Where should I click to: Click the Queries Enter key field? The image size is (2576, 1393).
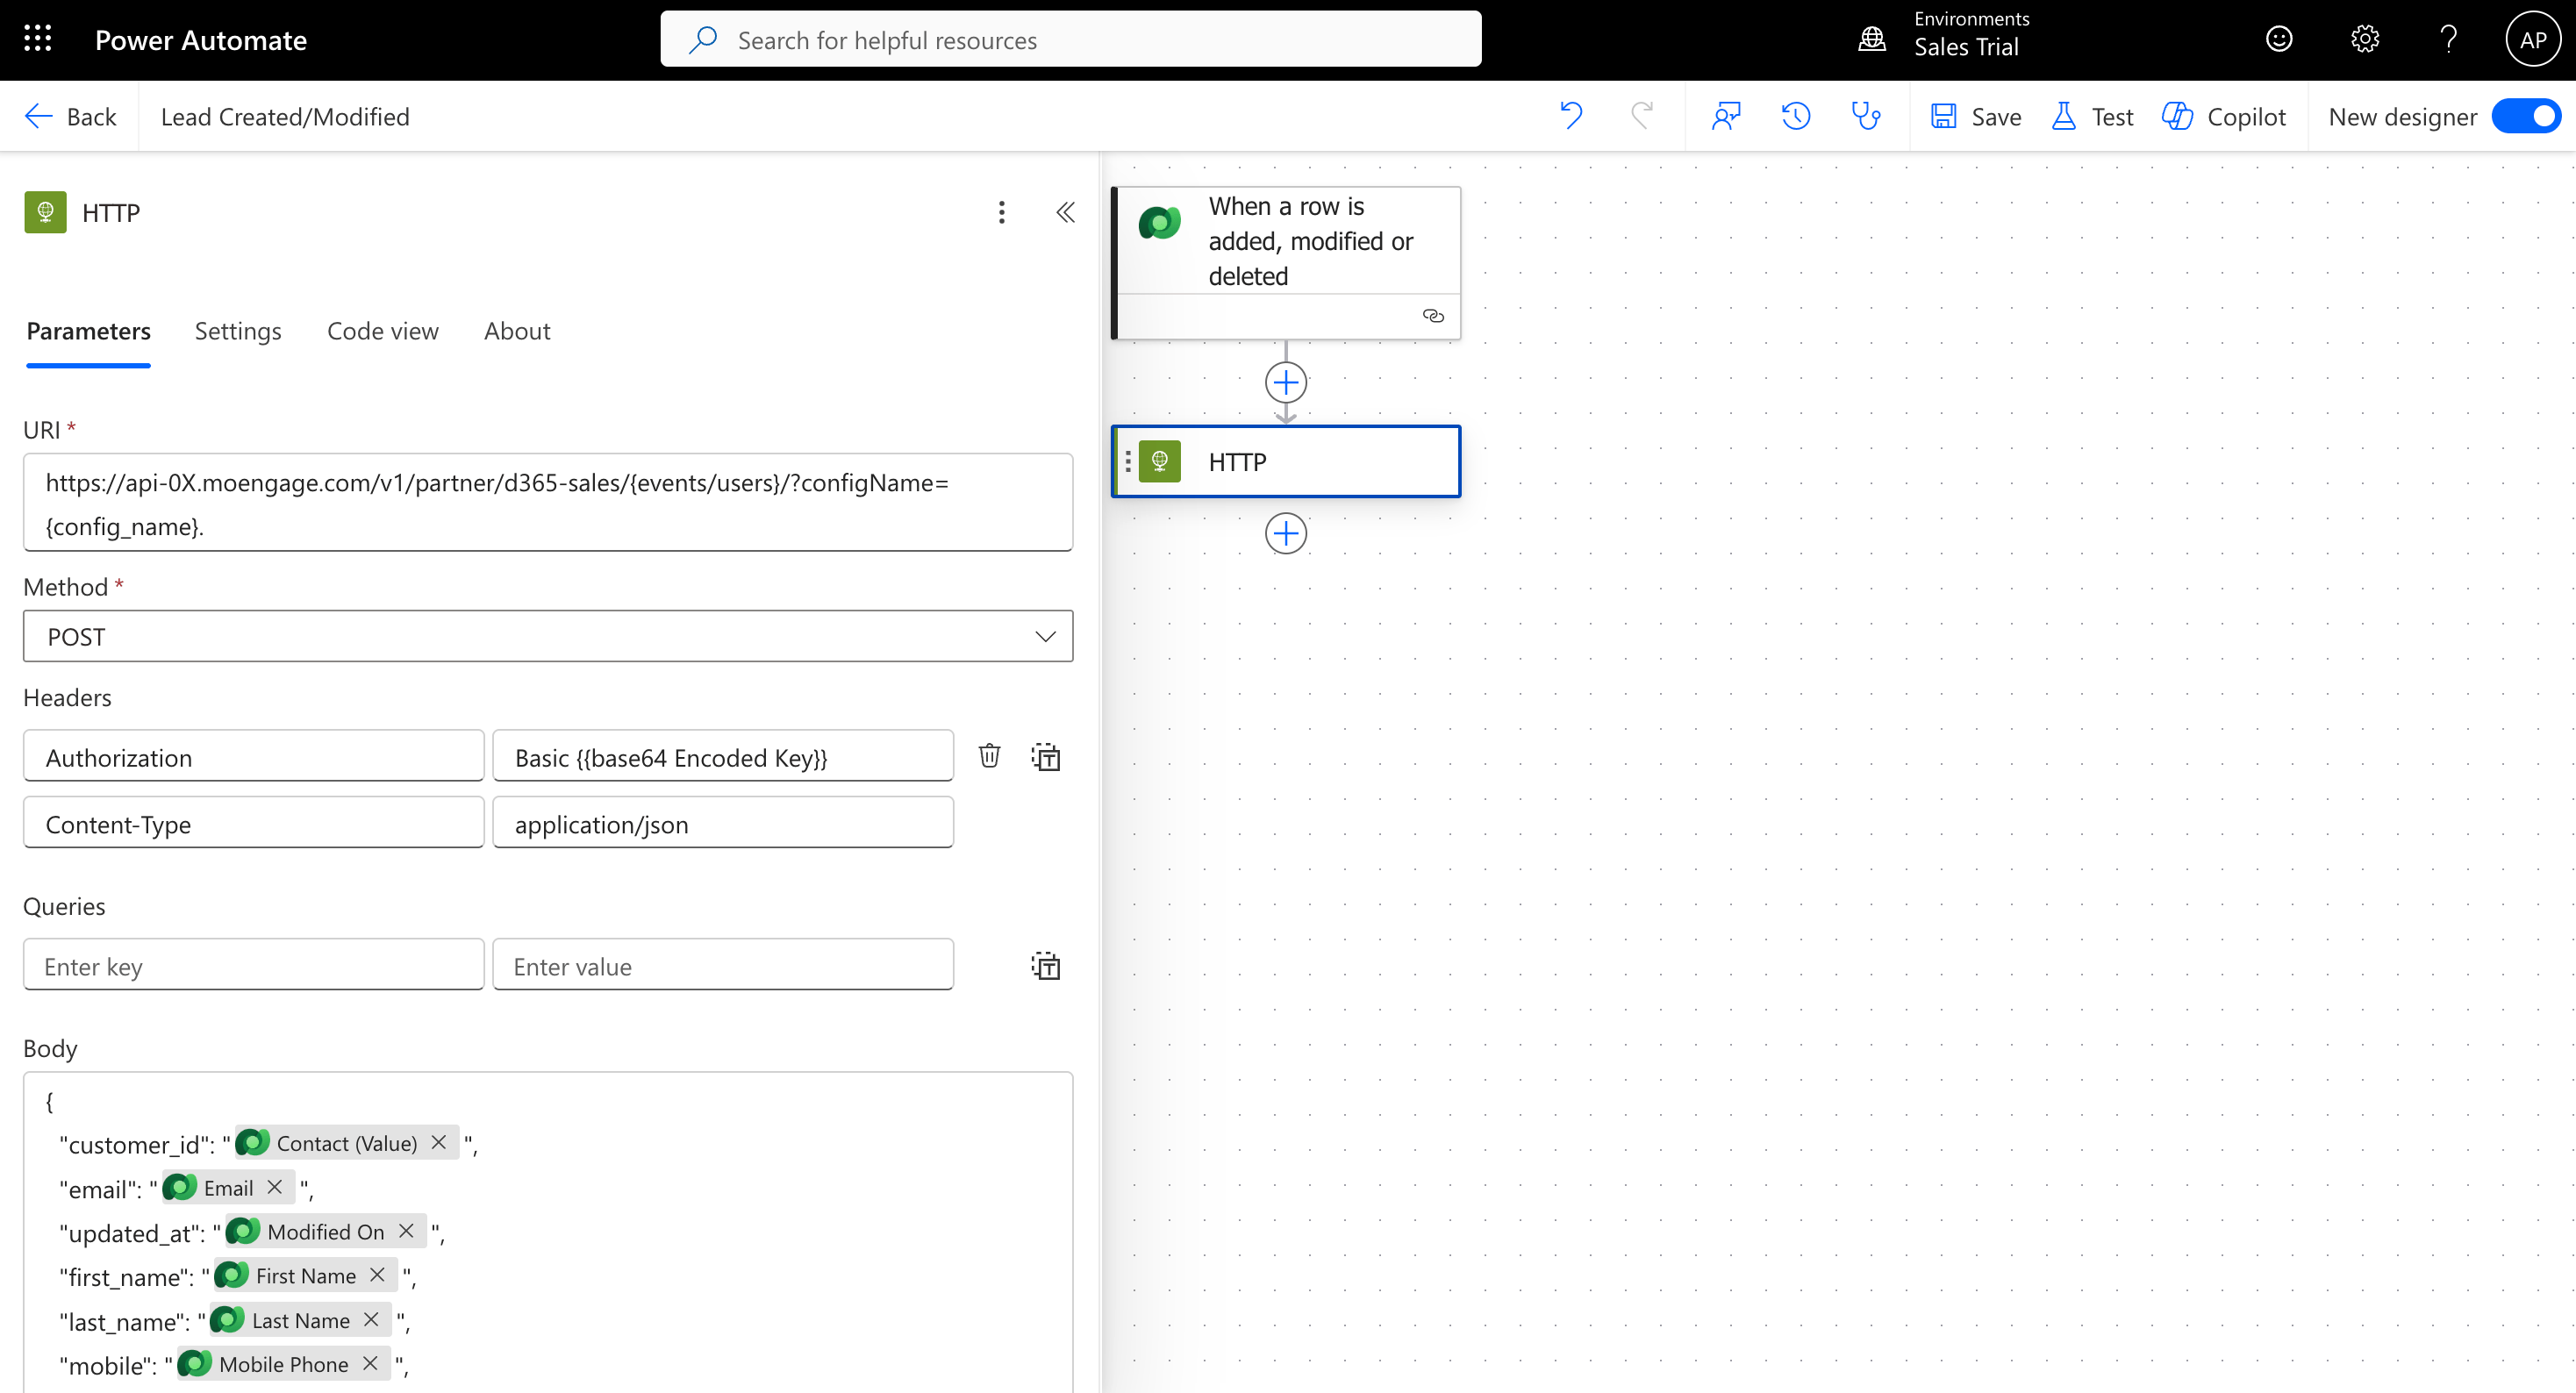coord(254,965)
